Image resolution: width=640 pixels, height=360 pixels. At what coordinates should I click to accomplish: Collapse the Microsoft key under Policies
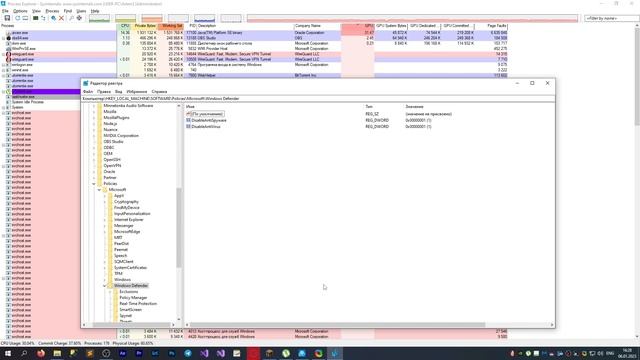99,190
